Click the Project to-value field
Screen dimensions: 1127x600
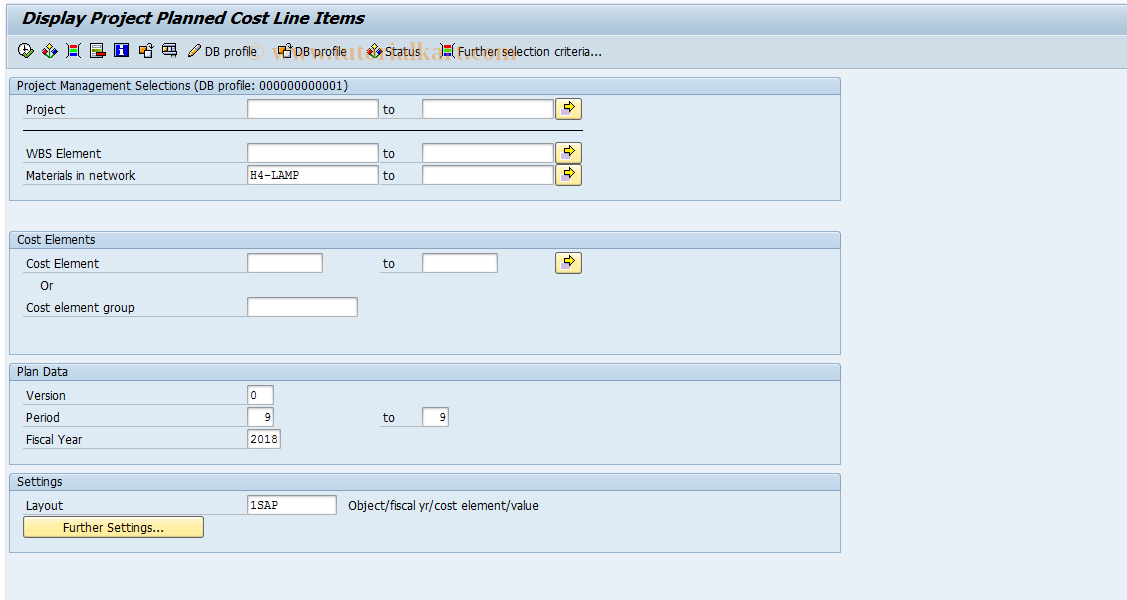click(488, 109)
